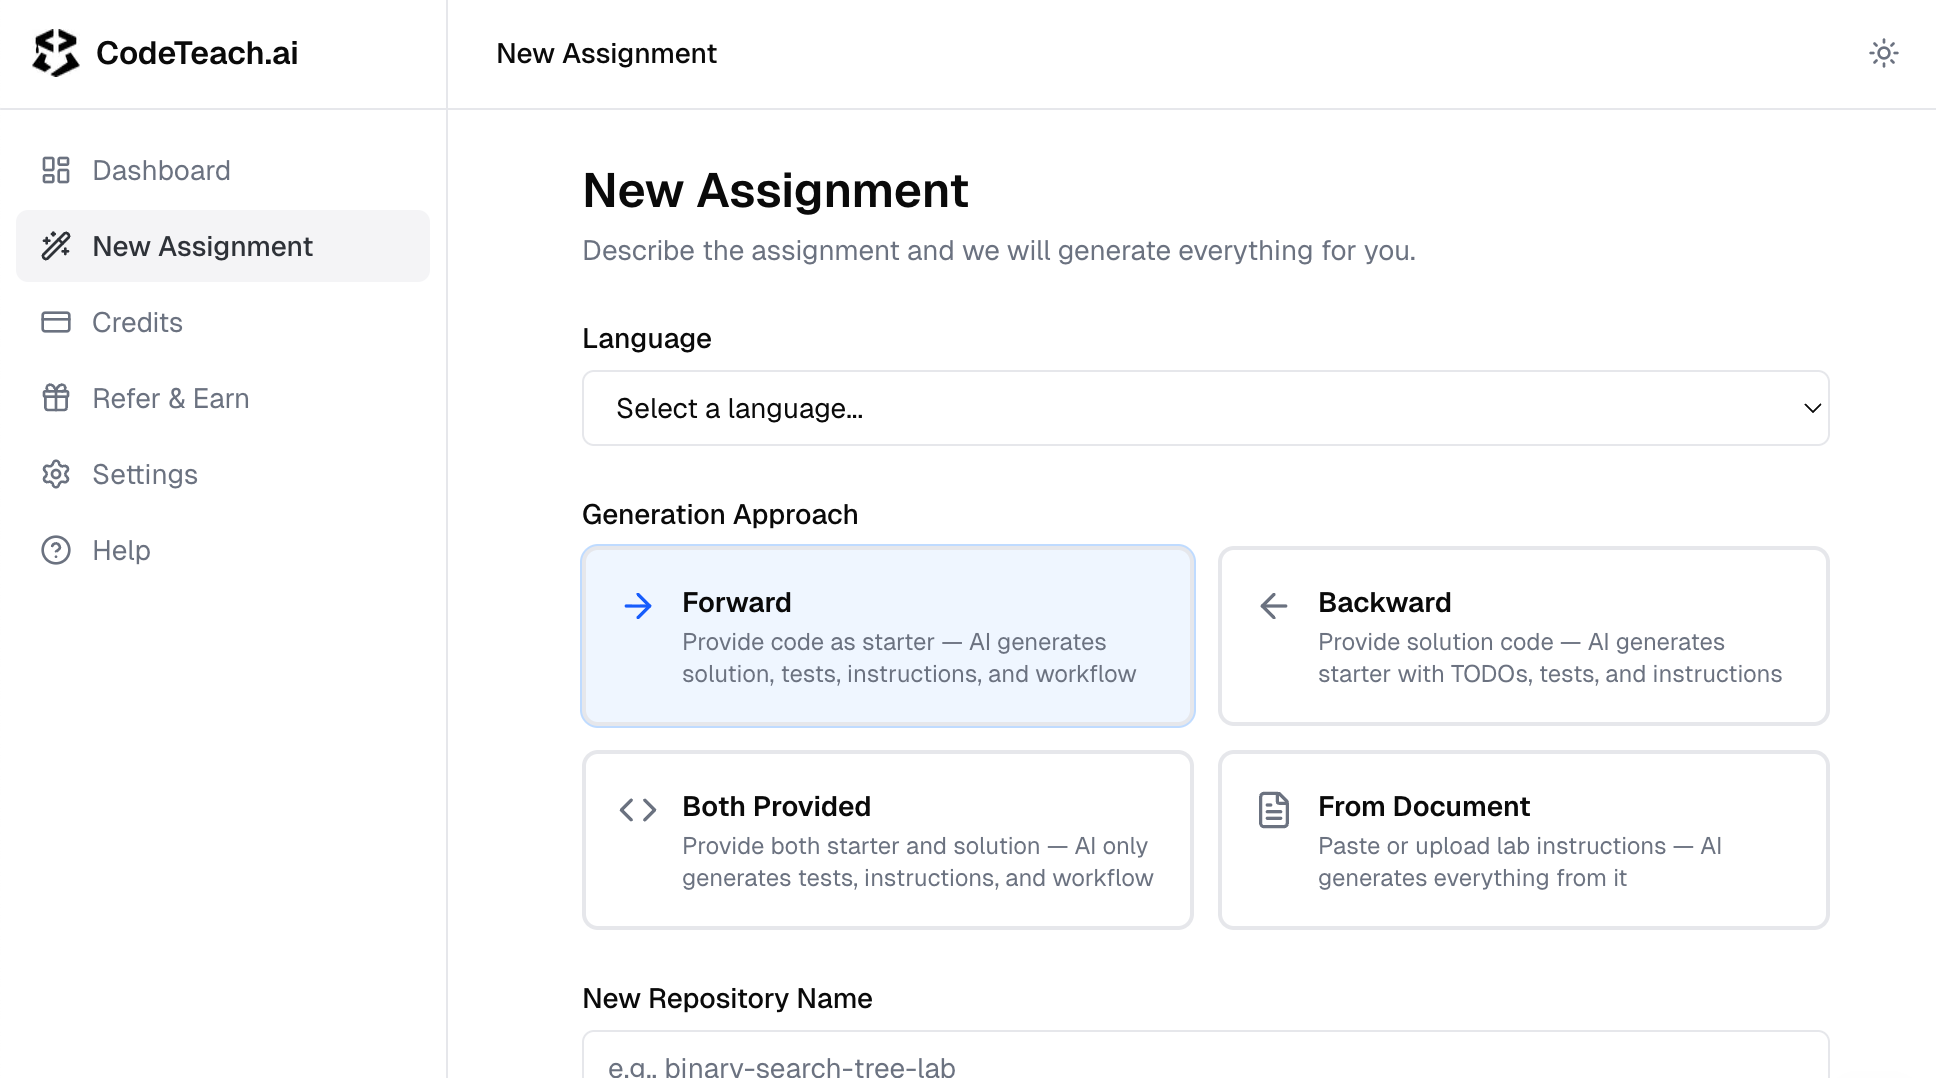Open Refer & Earn in the sidebar
1936x1078 pixels.
point(223,398)
